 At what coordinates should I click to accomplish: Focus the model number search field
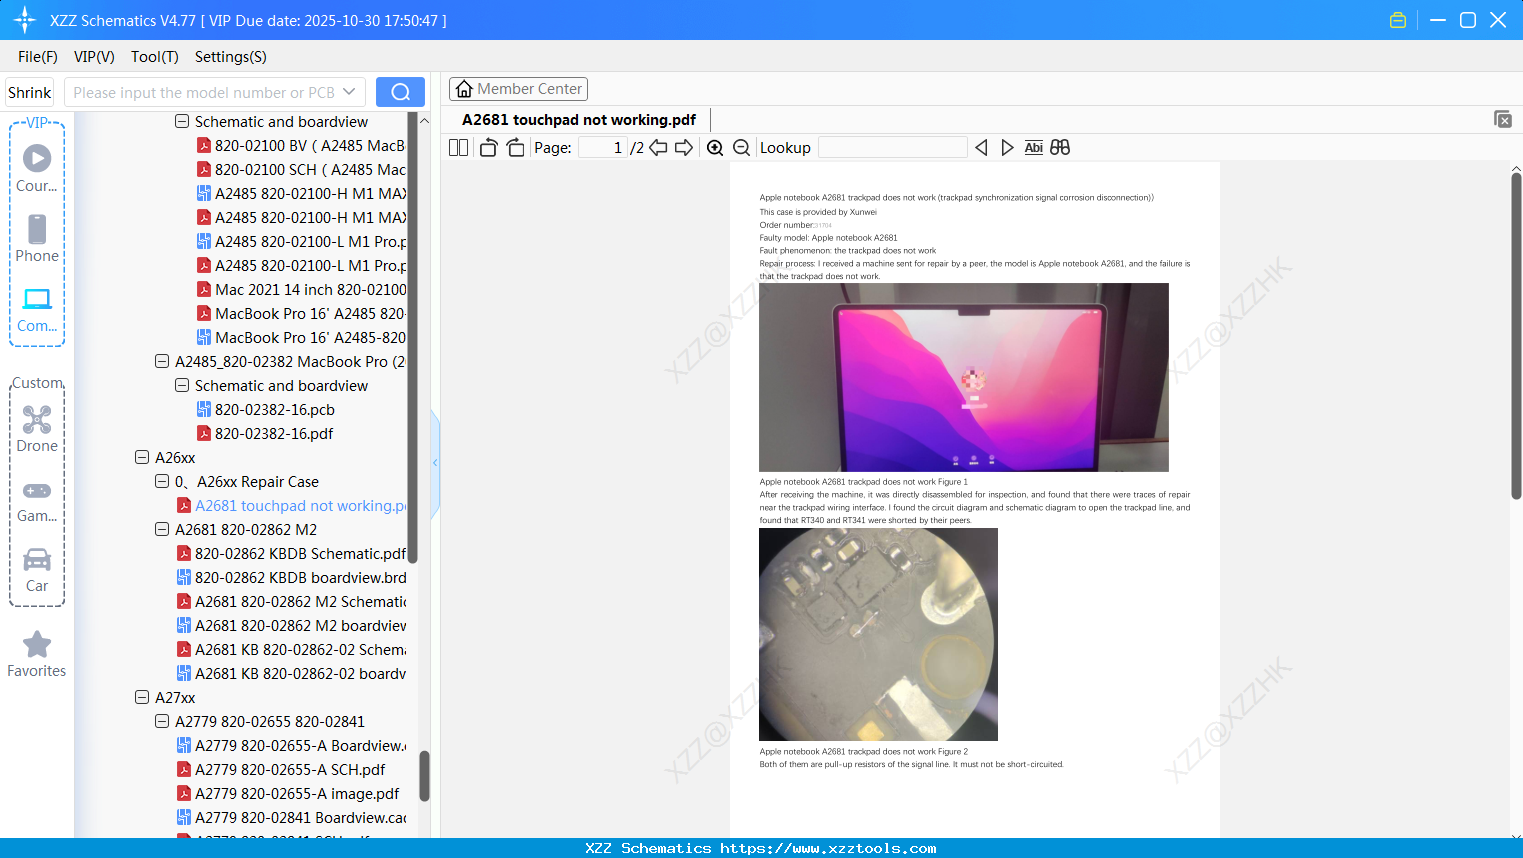pyautogui.click(x=202, y=92)
